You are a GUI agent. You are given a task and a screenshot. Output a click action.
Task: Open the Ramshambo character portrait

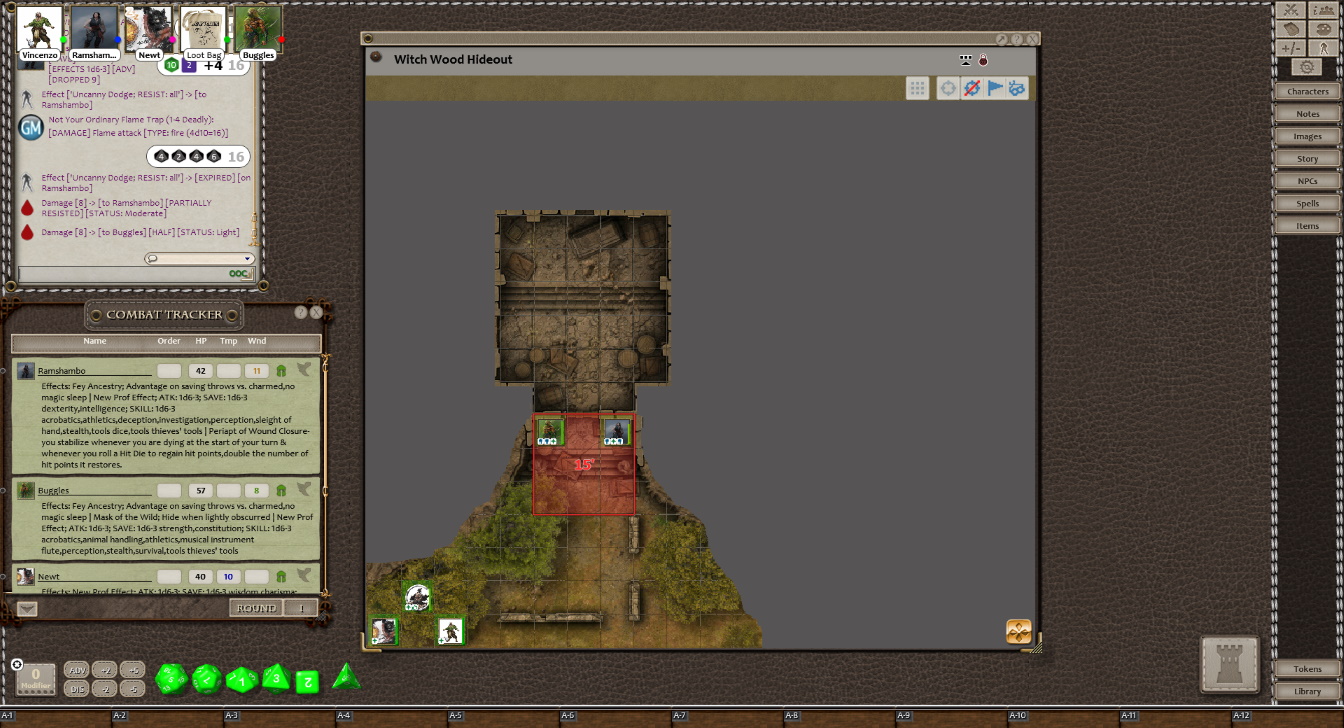pyautogui.click(x=94, y=28)
